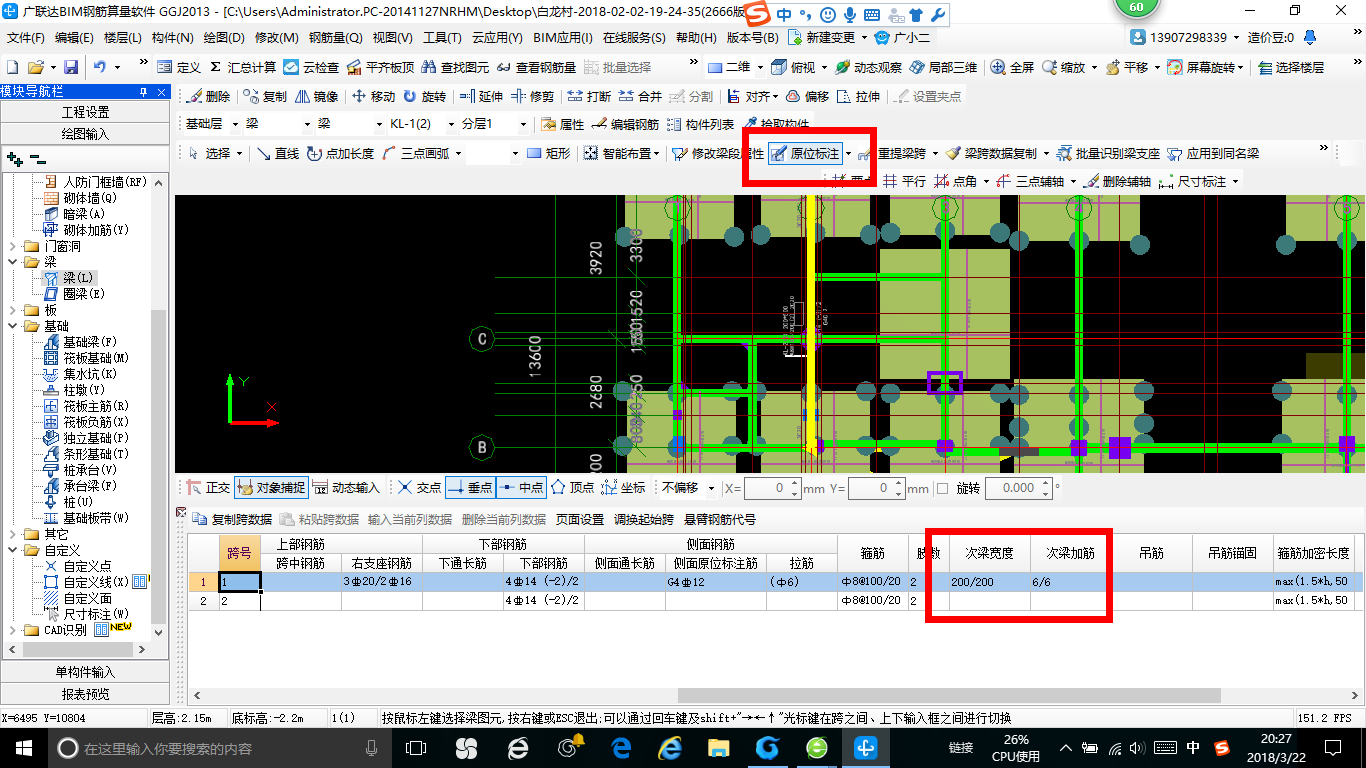1366x768 pixels.
Task: Open 属性 properties panel
Action: coord(562,125)
